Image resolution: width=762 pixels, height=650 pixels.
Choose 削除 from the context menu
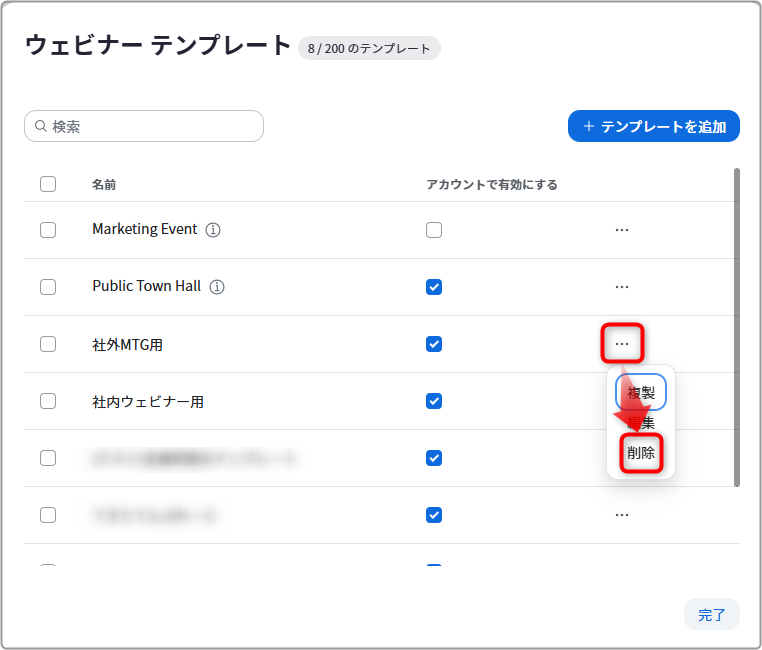[641, 453]
